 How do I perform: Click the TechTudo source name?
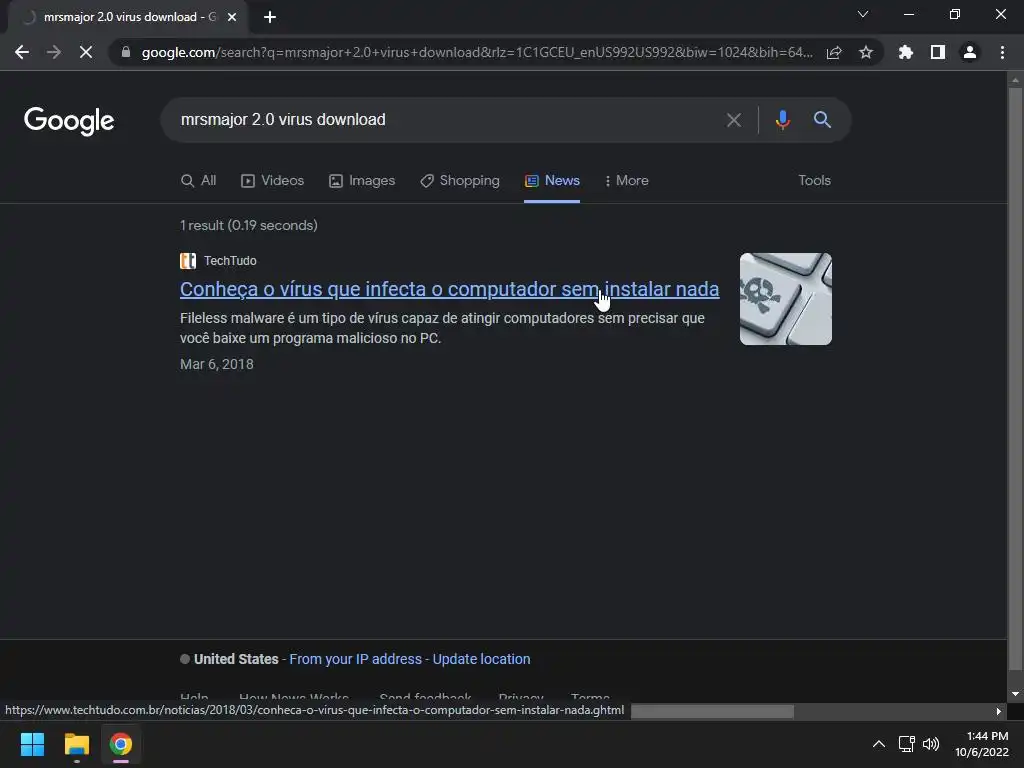(x=230, y=261)
